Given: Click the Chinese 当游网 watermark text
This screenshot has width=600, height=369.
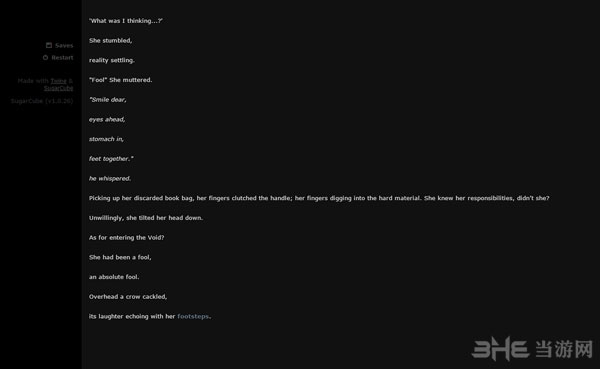Looking at the screenshot, I should pyautogui.click(x=563, y=349).
